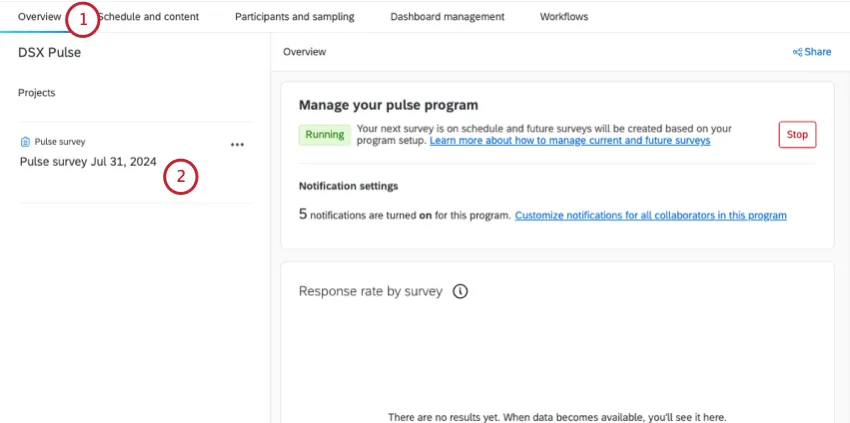Click the Overview panel header label
Image resolution: width=850 pixels, height=423 pixels.
pos(305,52)
